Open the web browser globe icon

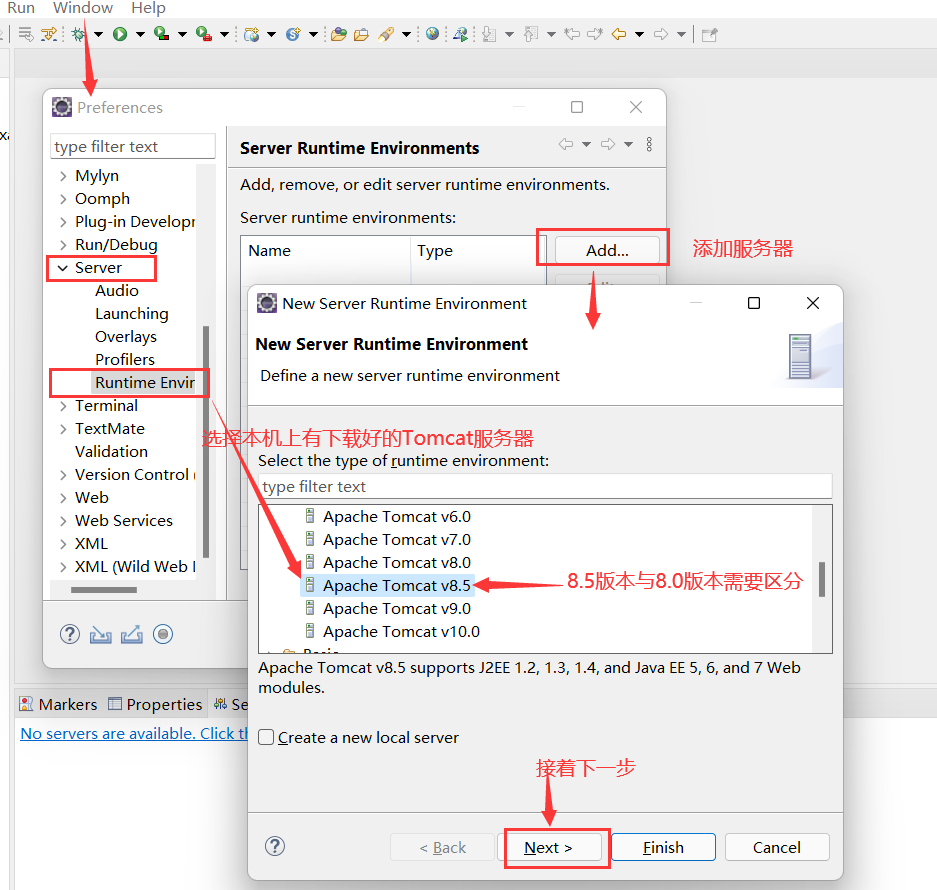433,34
